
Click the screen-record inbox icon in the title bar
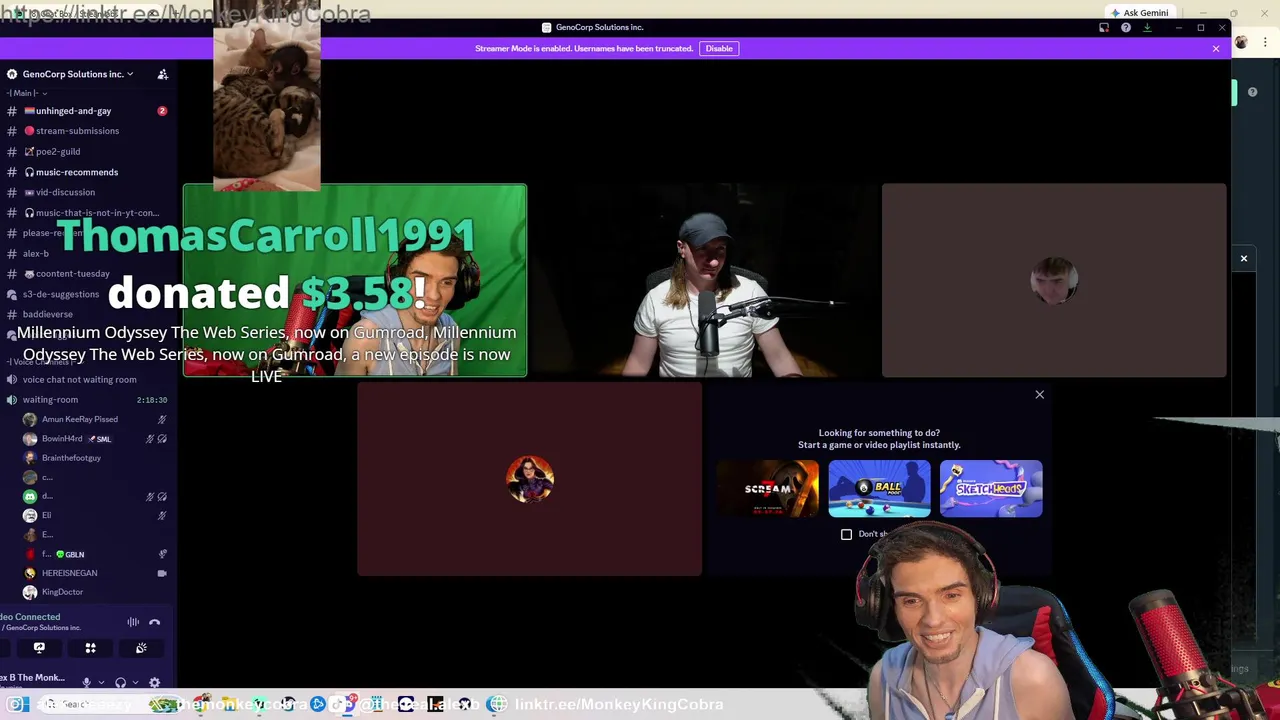[1104, 28]
